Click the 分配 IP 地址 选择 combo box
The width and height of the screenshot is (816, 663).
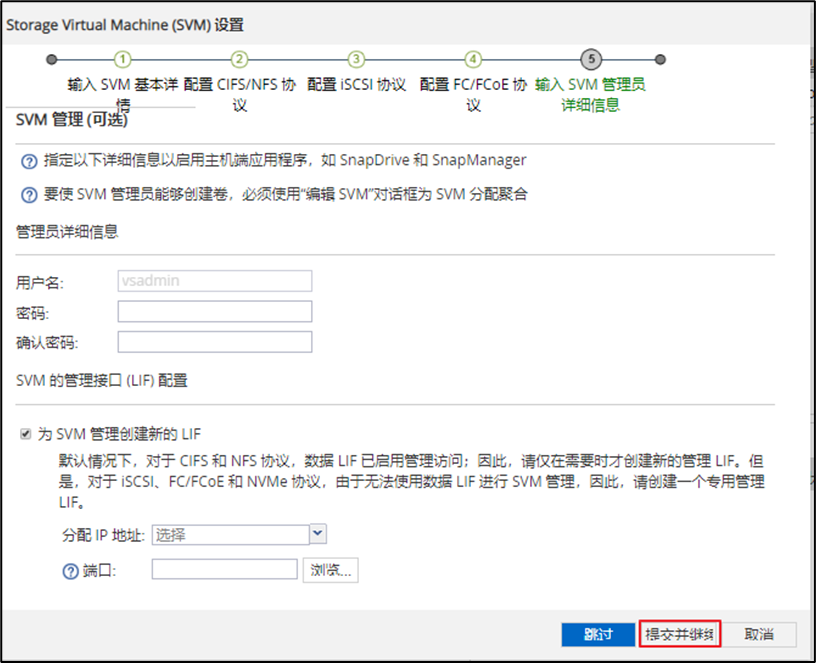[x=230, y=535]
